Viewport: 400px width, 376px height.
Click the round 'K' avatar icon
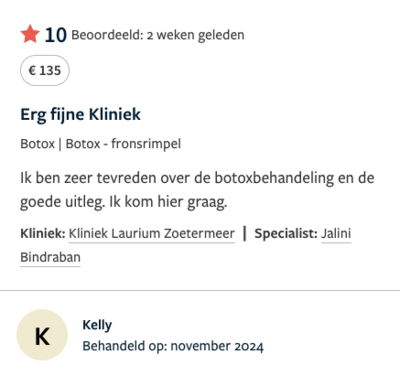[x=42, y=335]
